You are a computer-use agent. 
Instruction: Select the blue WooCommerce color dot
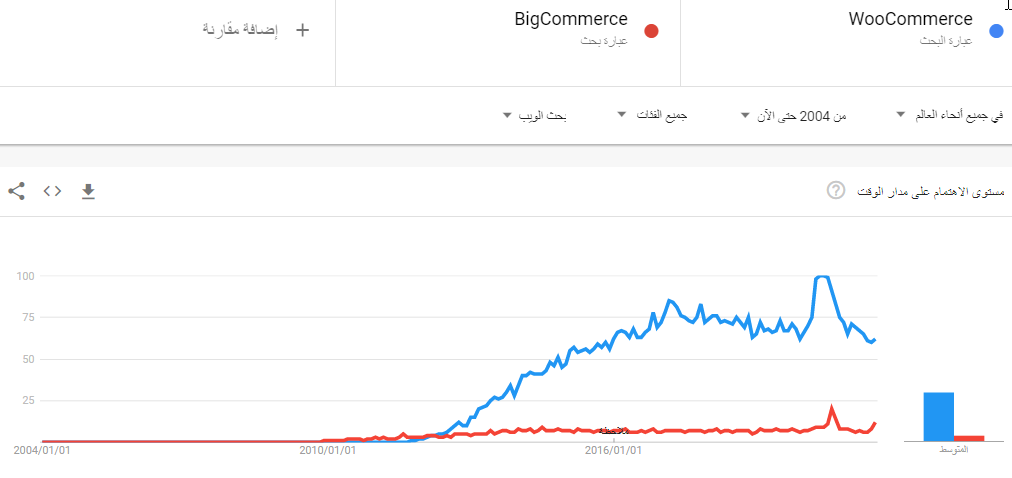[x=996, y=31]
